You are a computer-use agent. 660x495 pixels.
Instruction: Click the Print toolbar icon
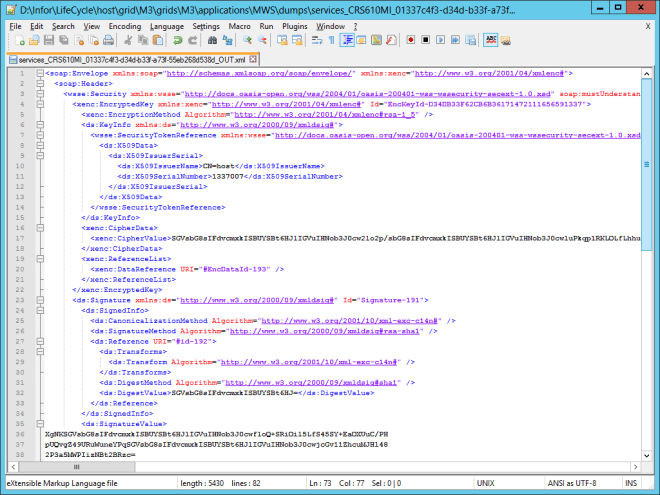tap(107, 40)
